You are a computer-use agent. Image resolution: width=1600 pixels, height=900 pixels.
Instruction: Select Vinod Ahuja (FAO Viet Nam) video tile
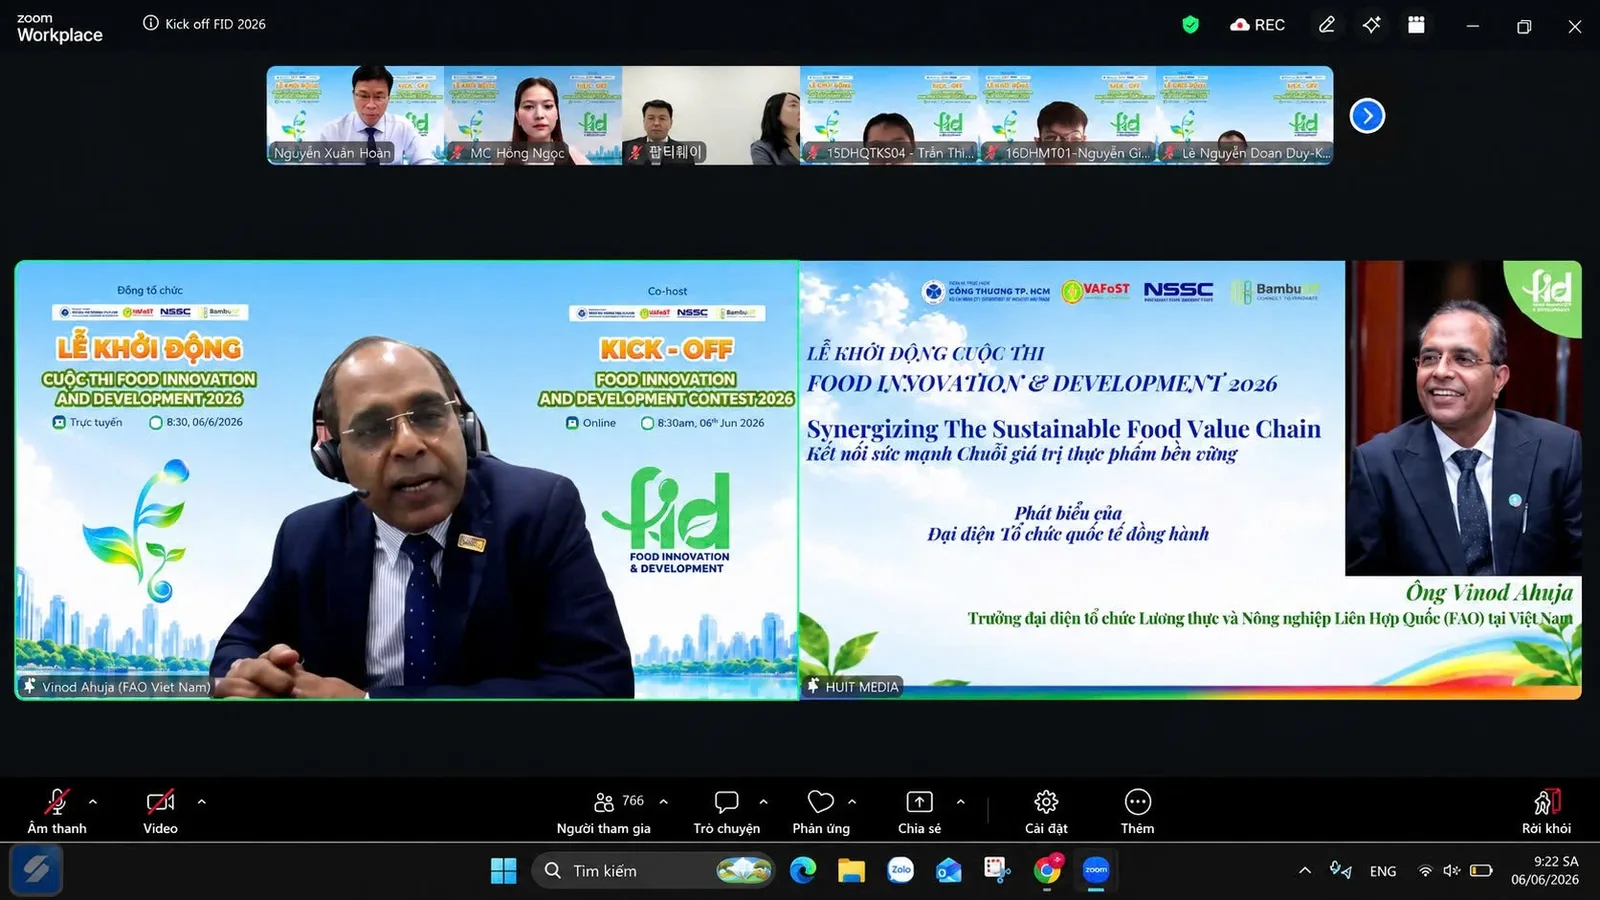pos(407,480)
